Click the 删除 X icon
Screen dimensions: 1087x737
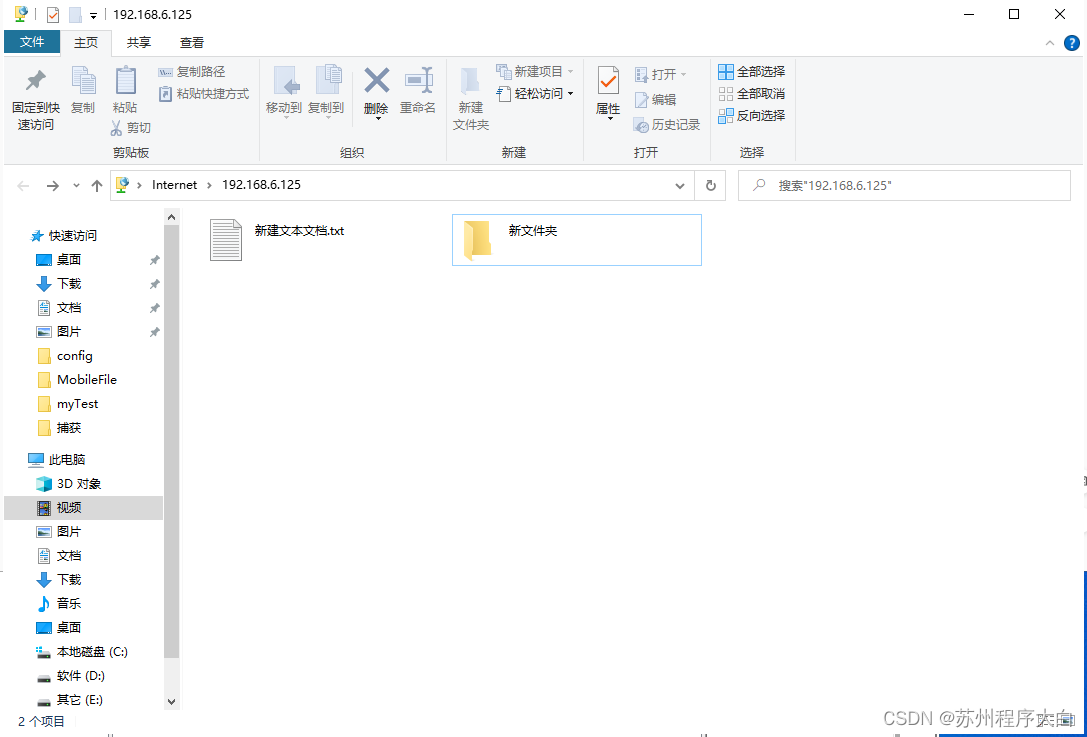376,80
